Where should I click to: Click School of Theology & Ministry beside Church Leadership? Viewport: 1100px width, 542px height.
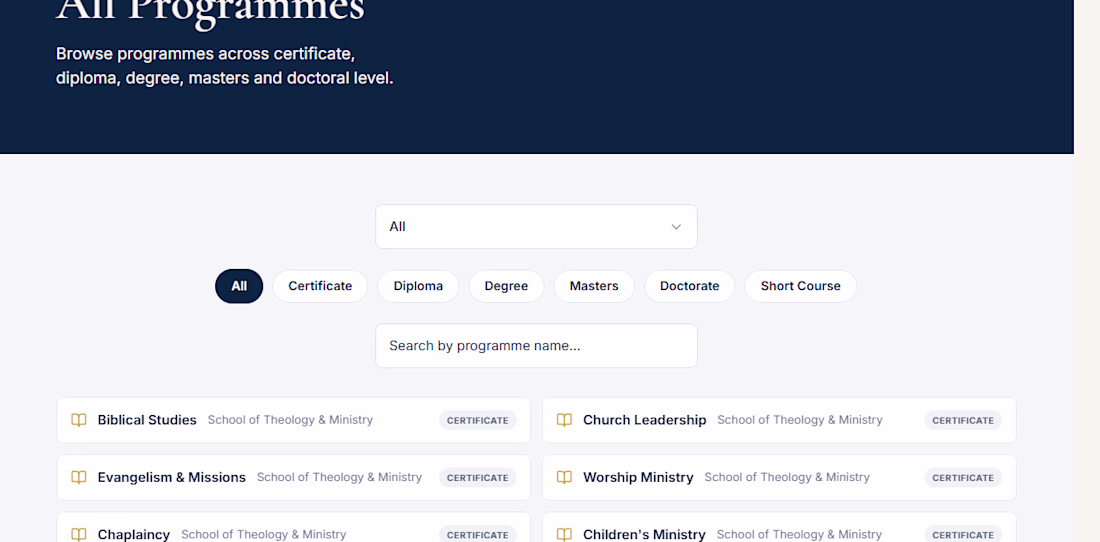point(800,420)
